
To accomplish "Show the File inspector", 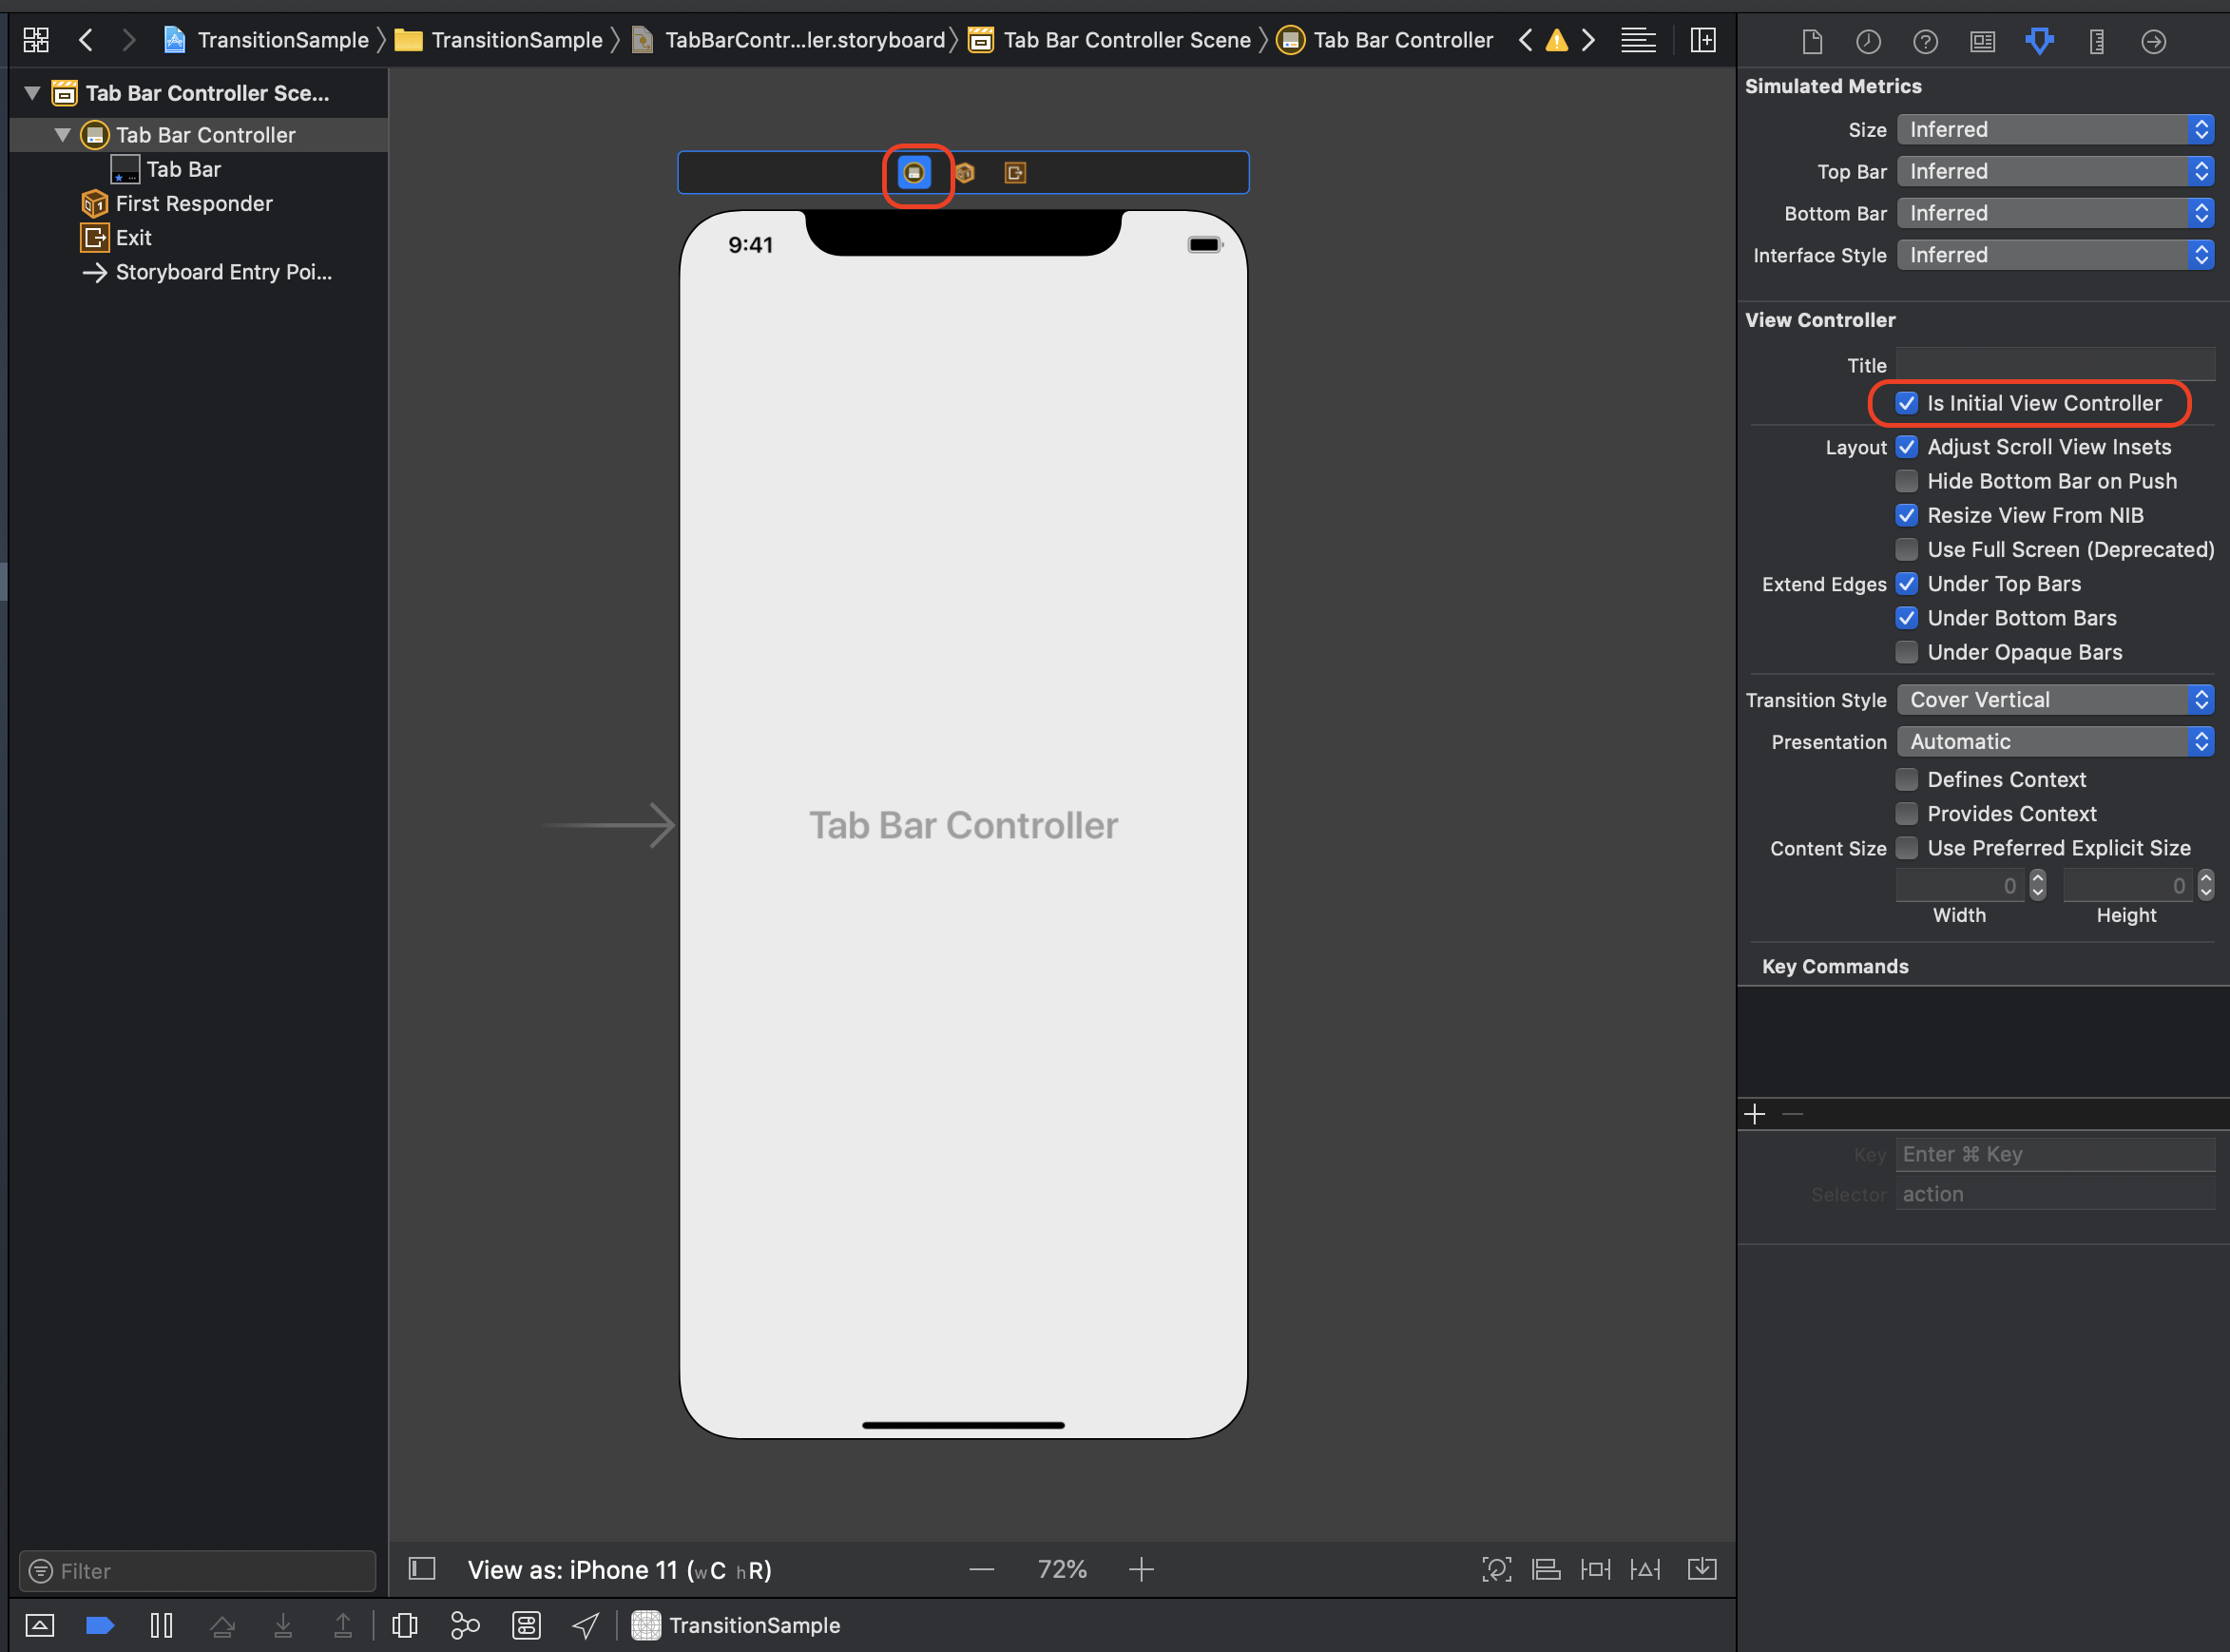I will 1812,41.
